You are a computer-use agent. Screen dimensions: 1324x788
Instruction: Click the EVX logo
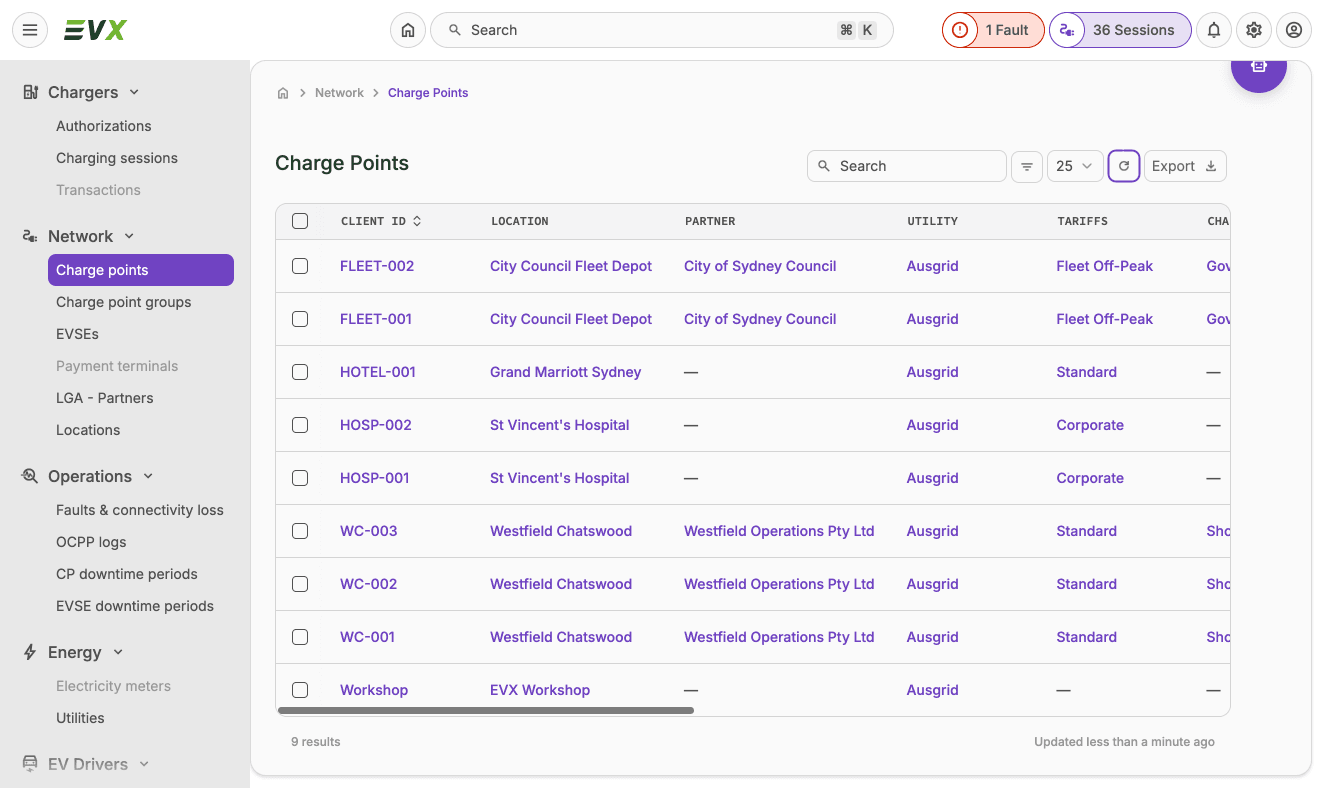tap(95, 30)
